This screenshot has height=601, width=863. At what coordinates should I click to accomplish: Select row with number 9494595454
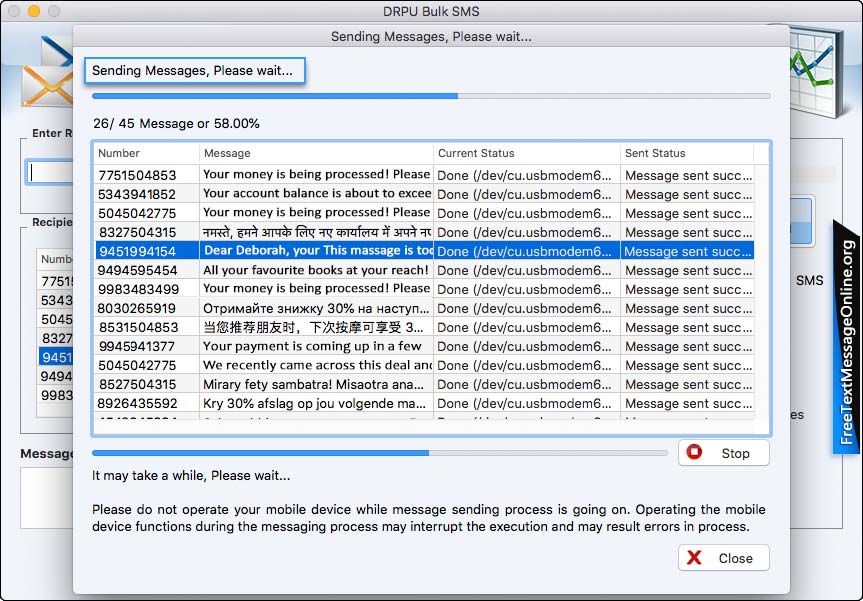pyautogui.click(x=424, y=270)
